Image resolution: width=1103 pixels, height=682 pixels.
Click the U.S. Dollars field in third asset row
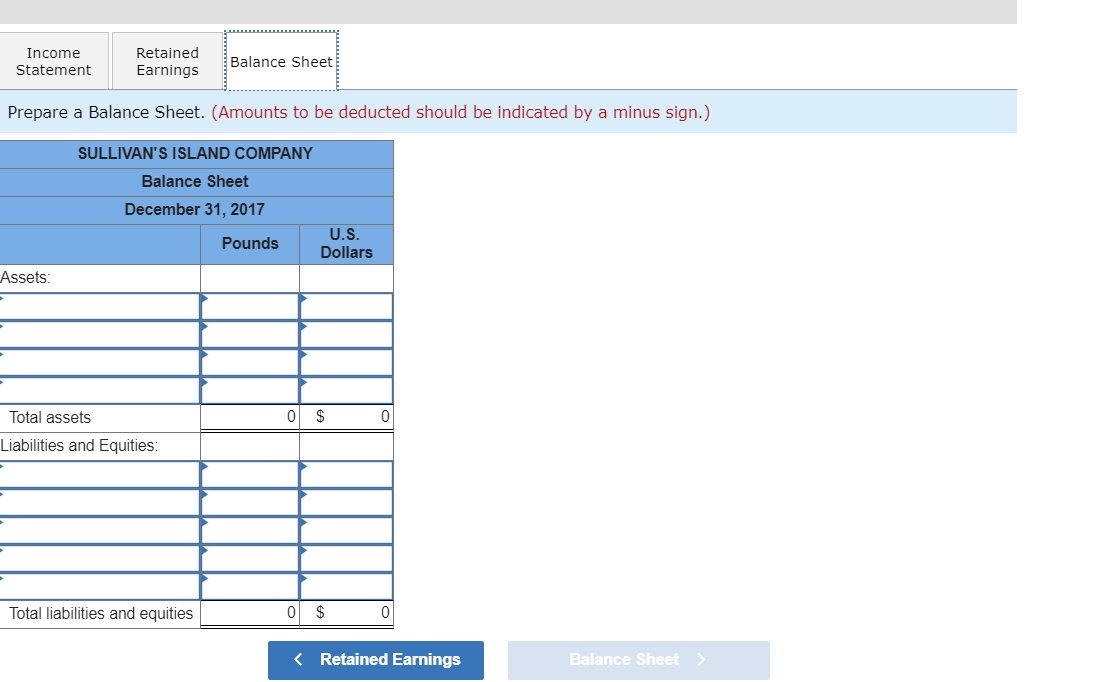point(347,363)
